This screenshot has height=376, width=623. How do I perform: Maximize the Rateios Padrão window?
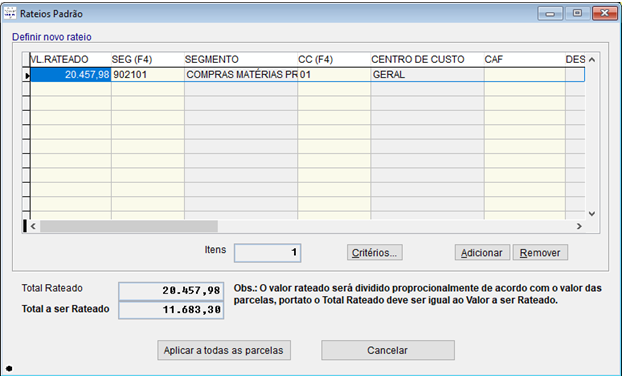point(577,14)
